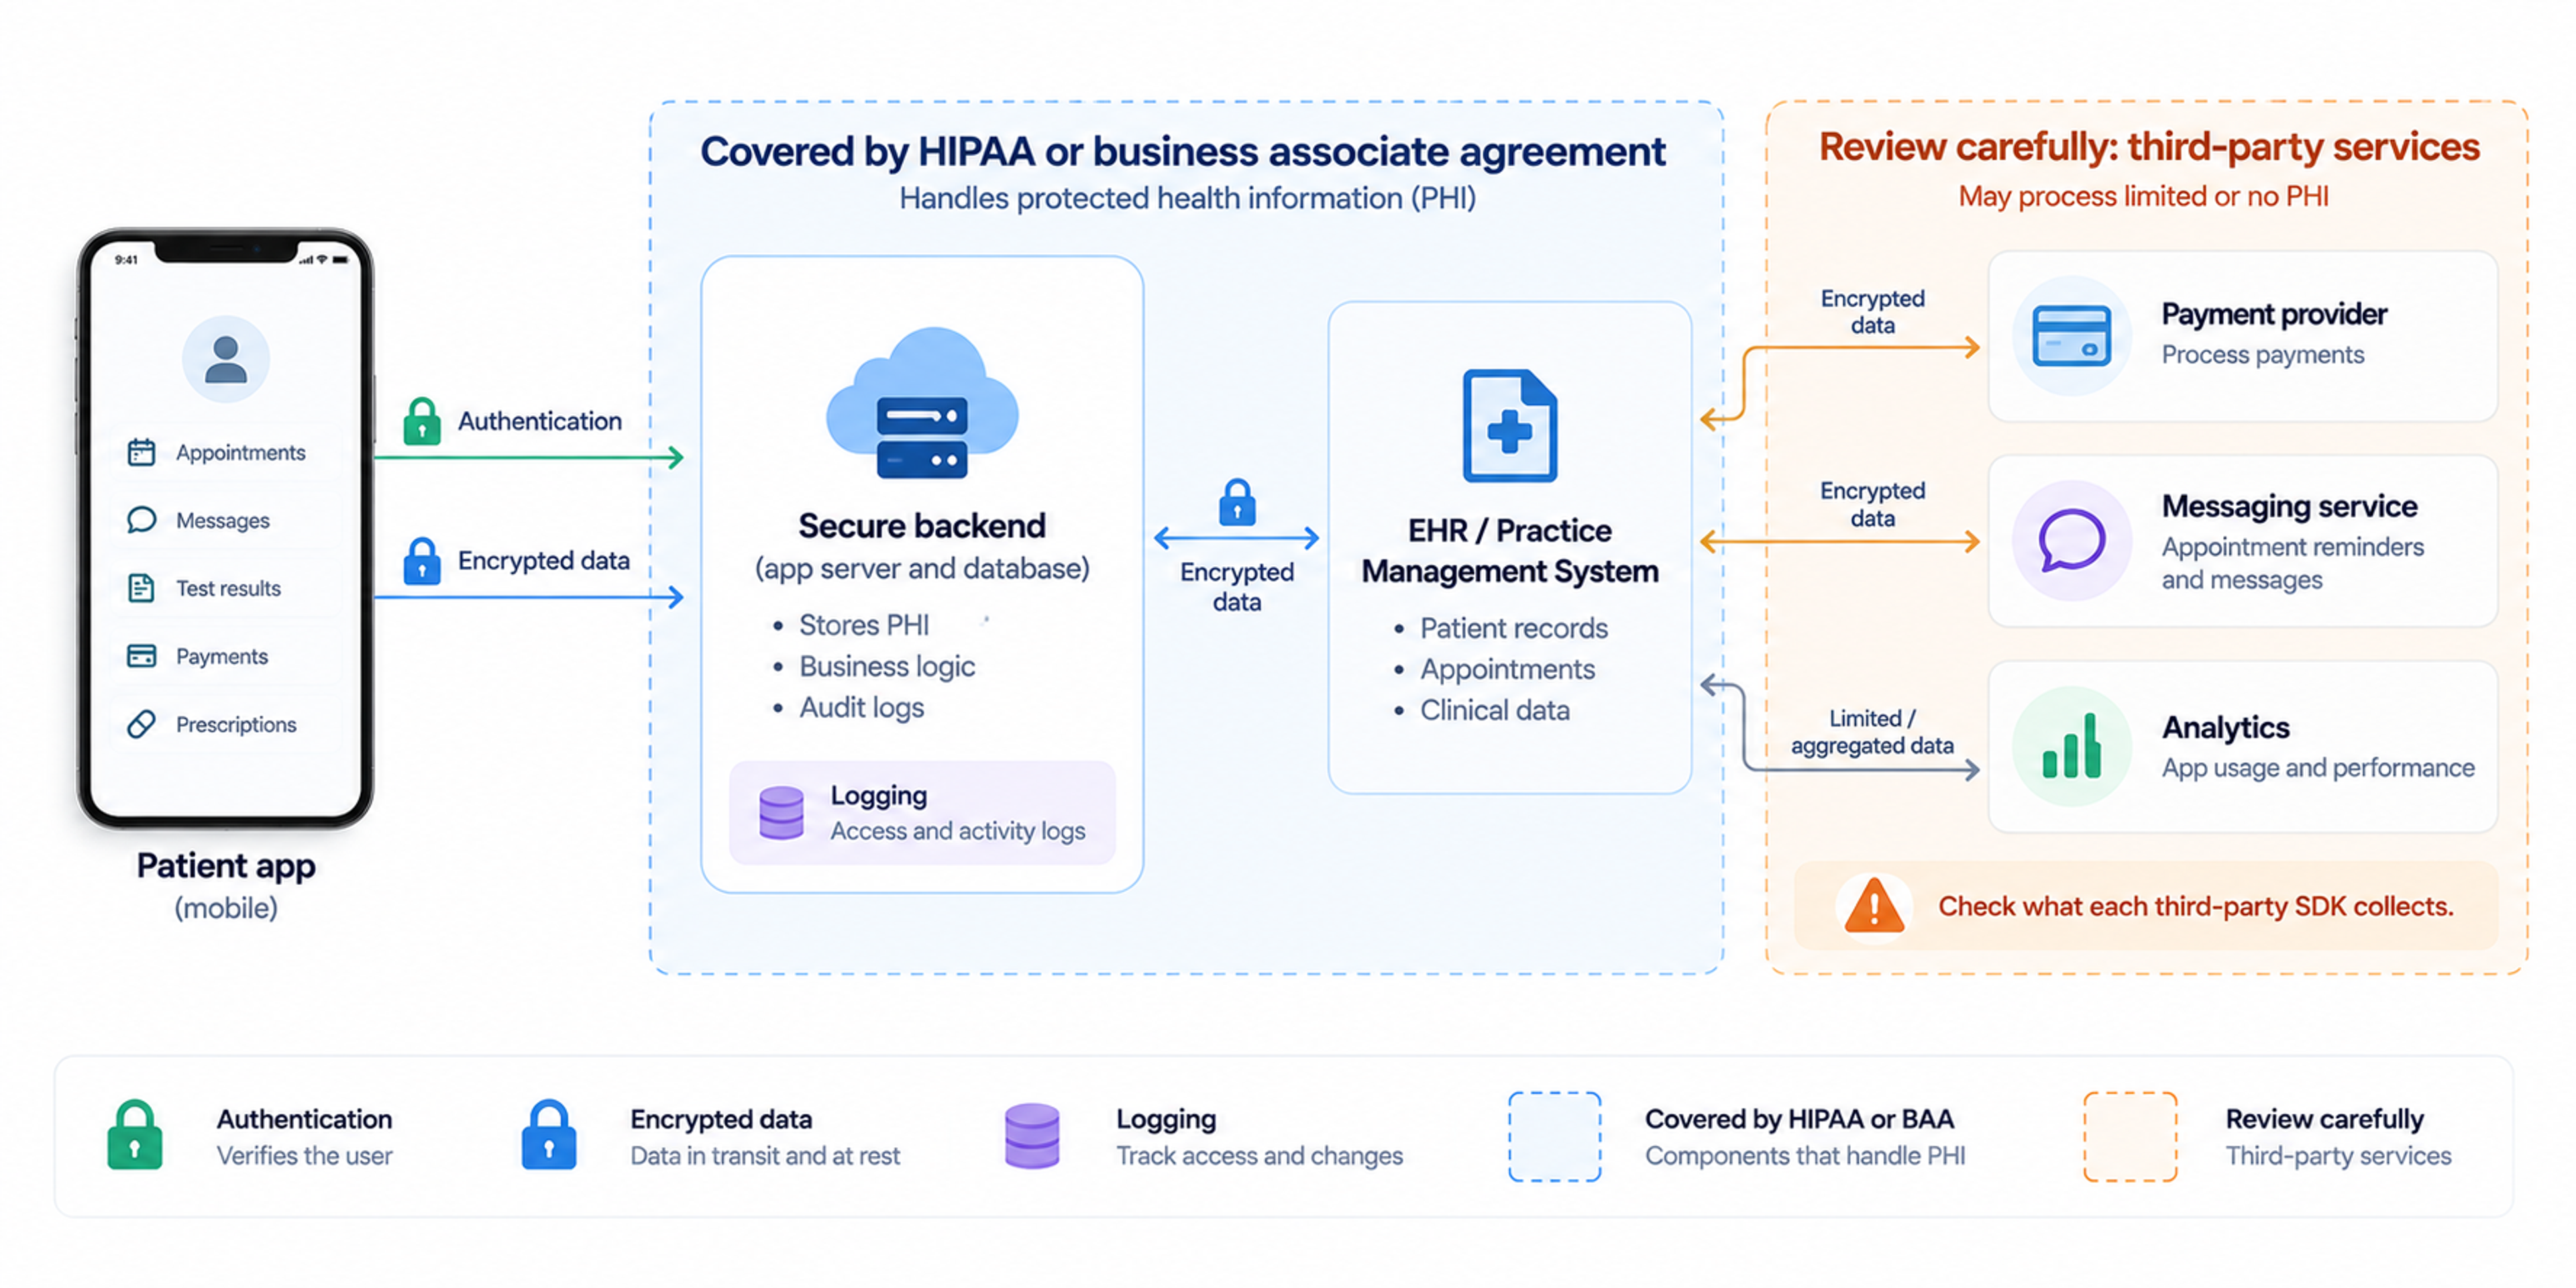Image resolution: width=2576 pixels, height=1288 pixels.
Task: Click legend 'Track access and changes'
Action: point(1260,1156)
